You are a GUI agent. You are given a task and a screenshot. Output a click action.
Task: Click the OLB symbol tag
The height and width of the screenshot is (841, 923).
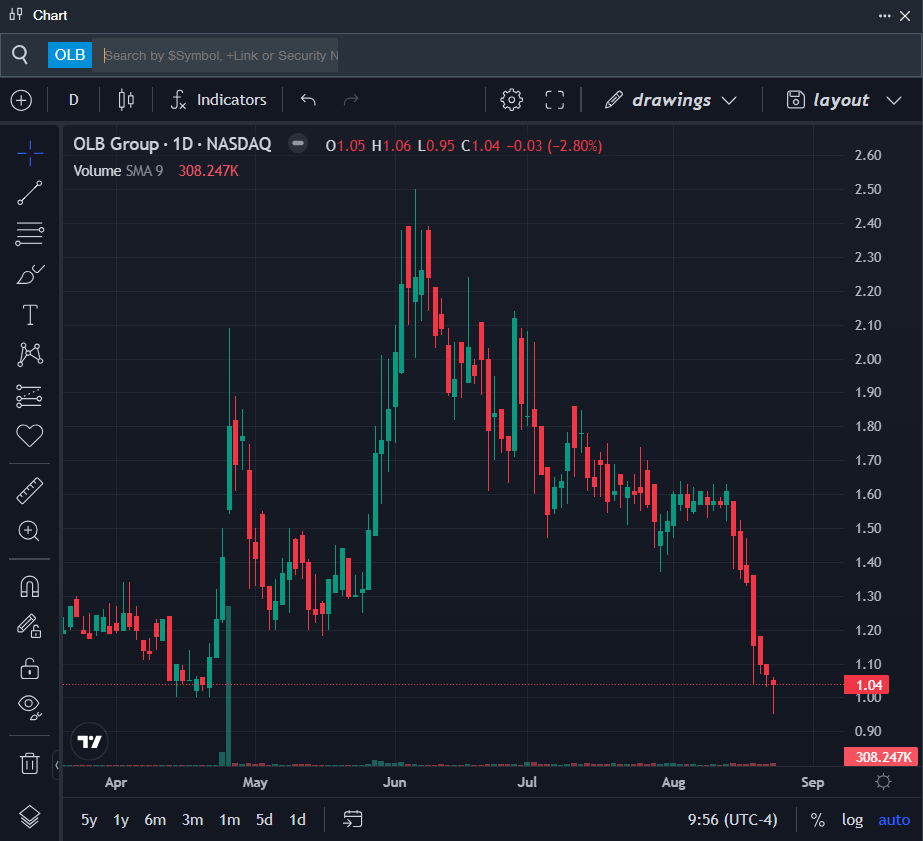click(69, 55)
